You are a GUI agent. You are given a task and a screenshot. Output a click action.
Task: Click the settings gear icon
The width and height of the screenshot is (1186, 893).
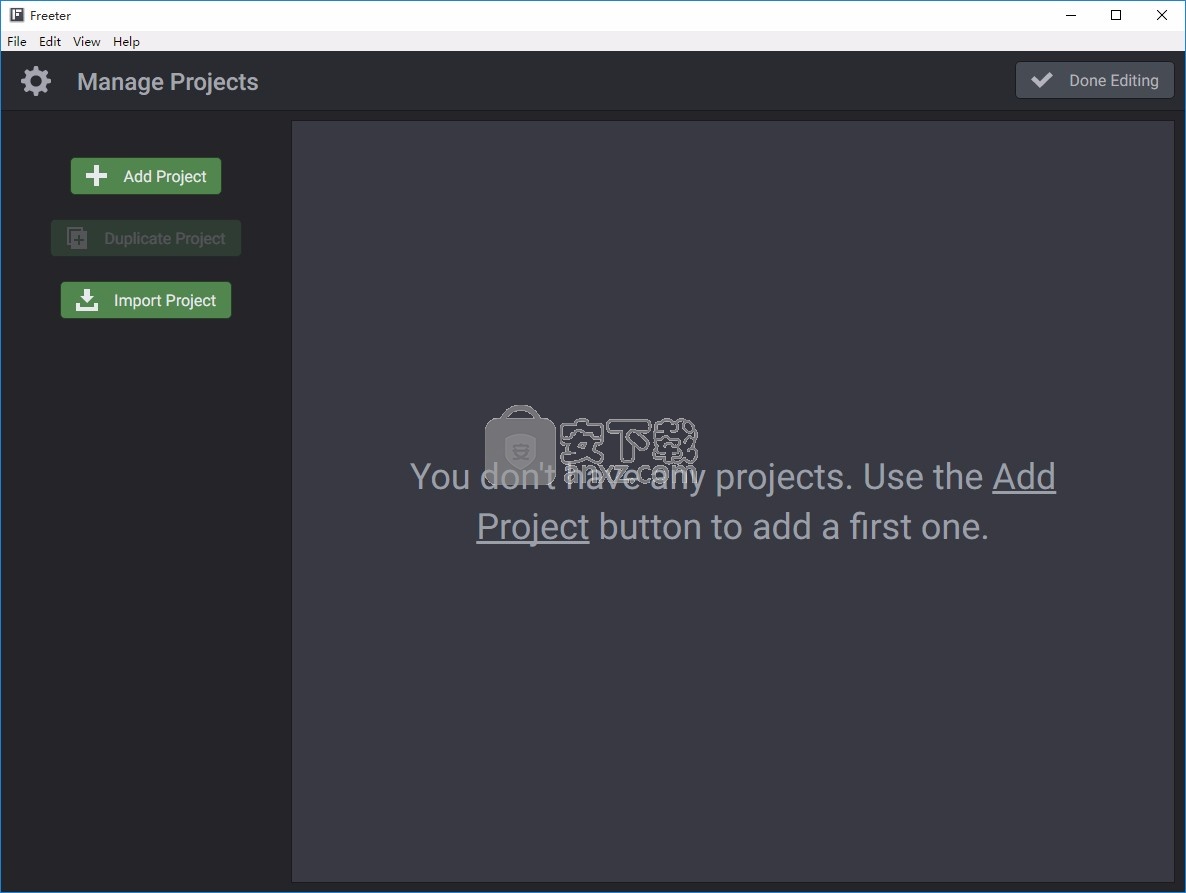[36, 81]
